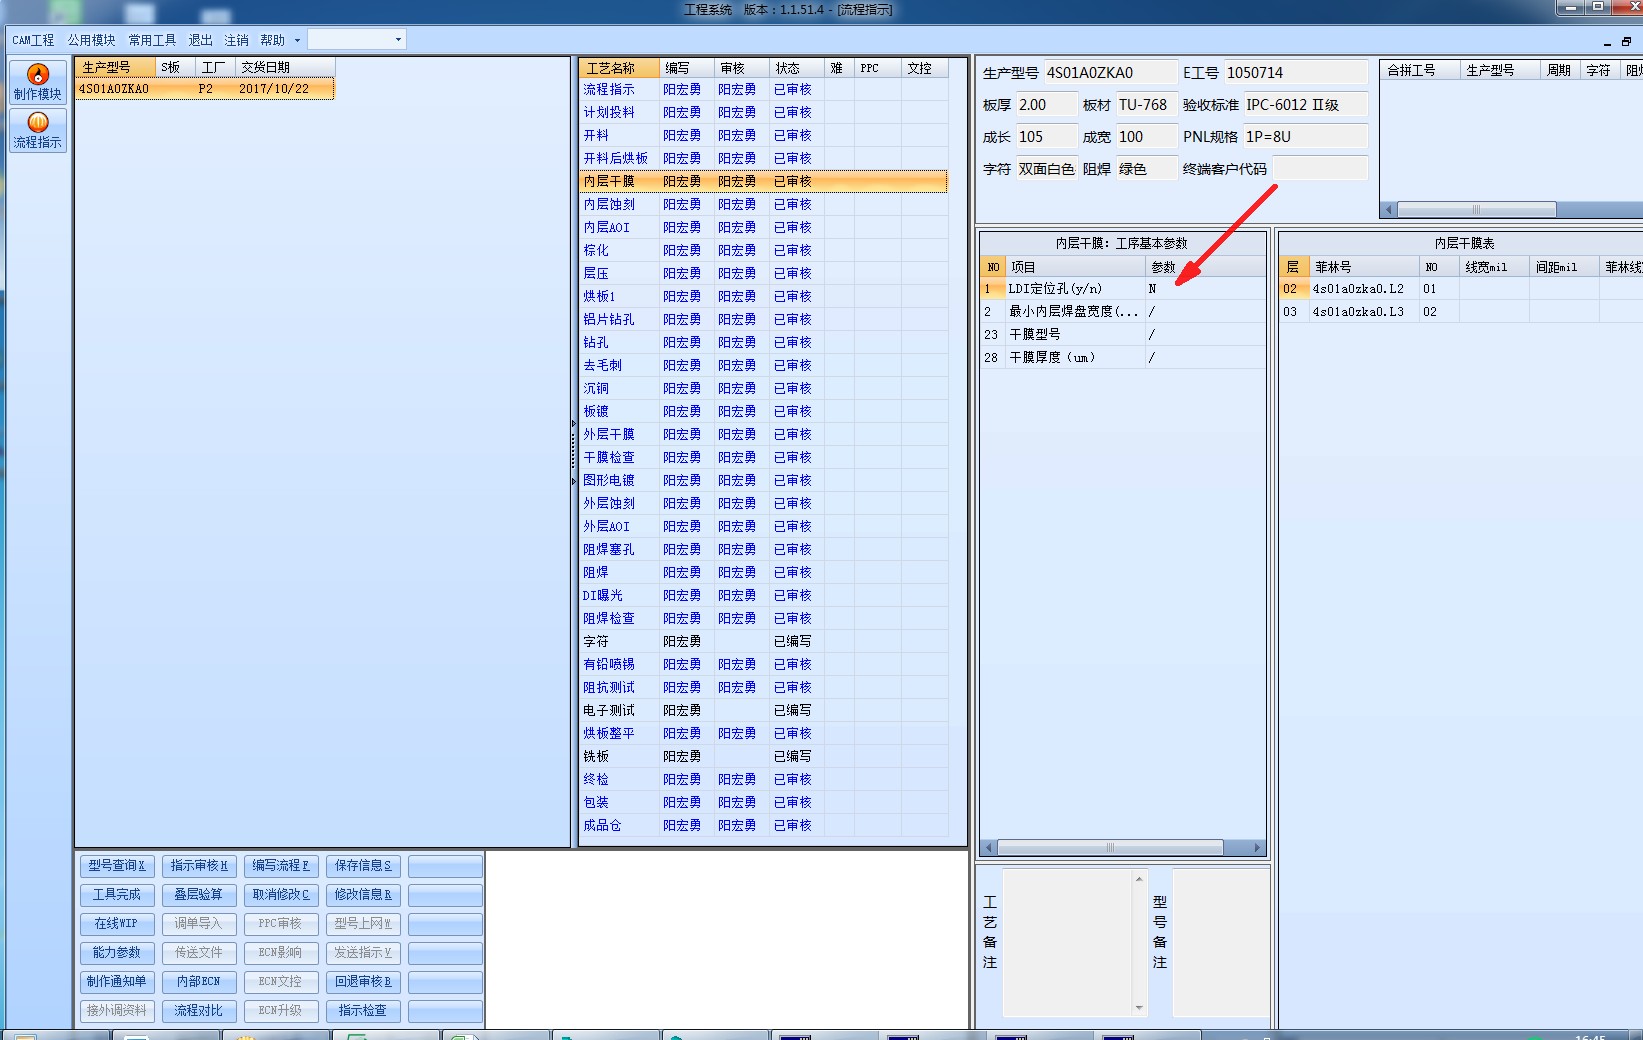The height and width of the screenshot is (1040, 1643).
Task: Open the CAM工程 menu
Action: click(33, 40)
